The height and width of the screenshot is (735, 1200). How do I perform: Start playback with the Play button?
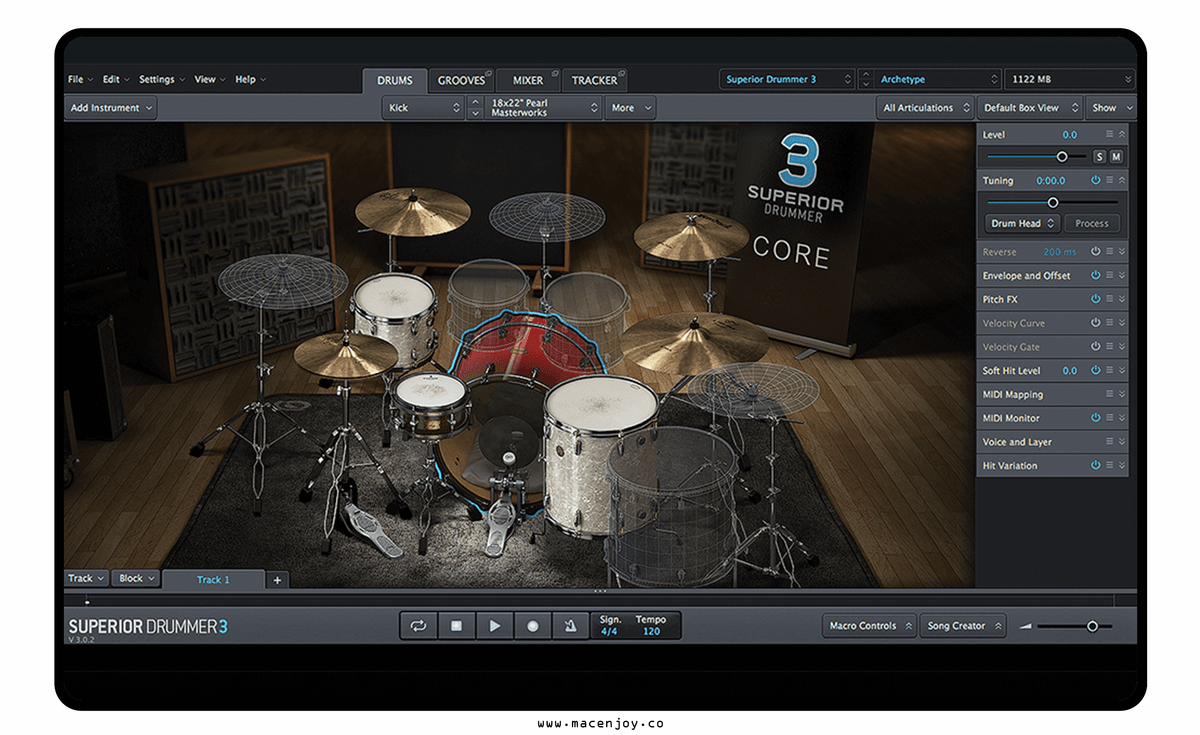point(494,626)
